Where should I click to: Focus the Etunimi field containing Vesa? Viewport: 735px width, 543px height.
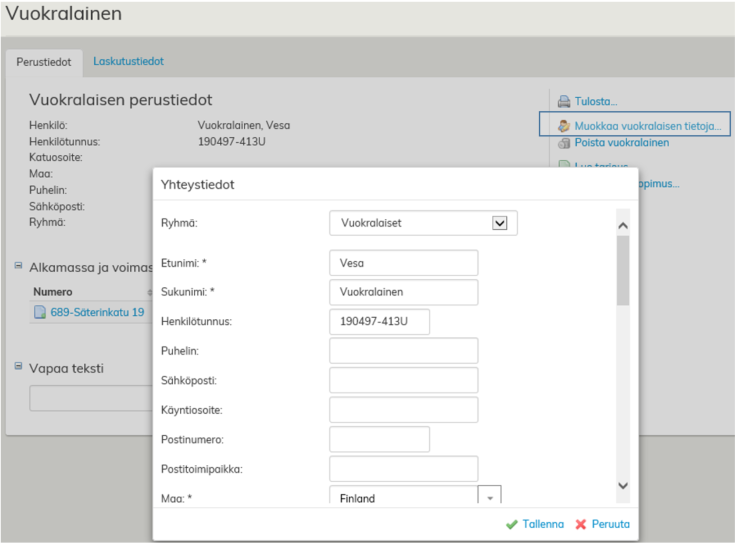click(403, 263)
